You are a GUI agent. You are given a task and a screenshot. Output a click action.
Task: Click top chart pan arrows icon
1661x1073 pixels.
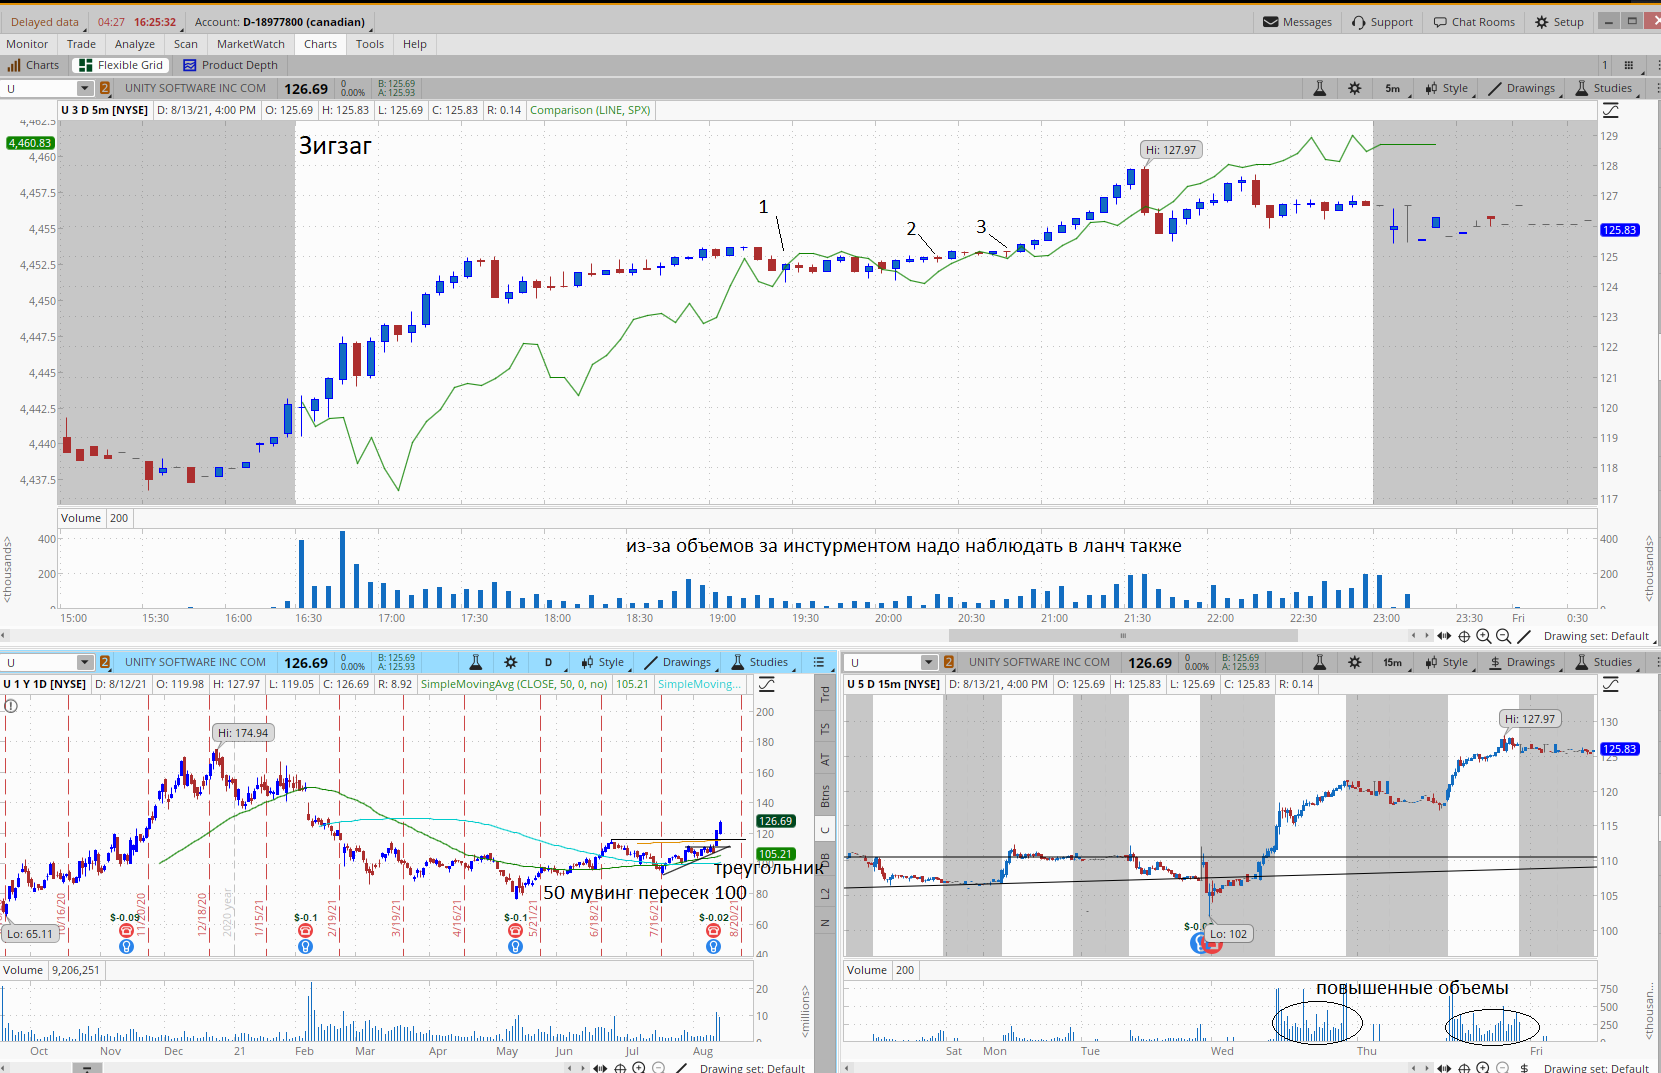[1444, 636]
